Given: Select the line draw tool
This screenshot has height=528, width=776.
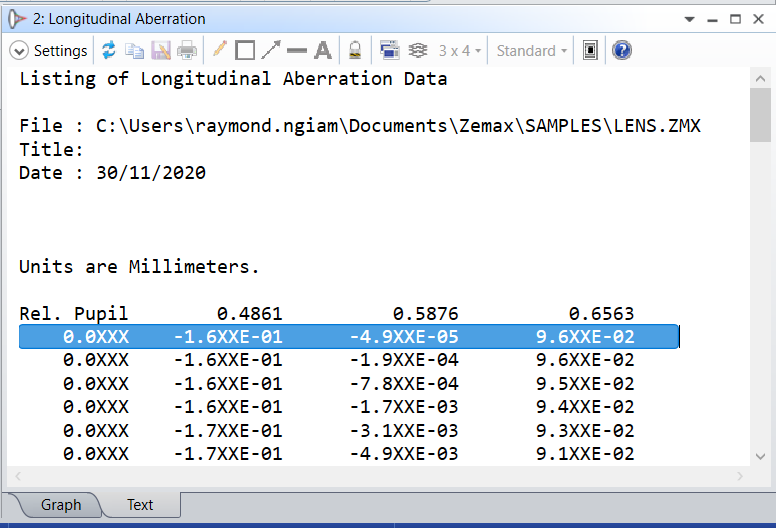Looking at the screenshot, I should [x=297, y=50].
